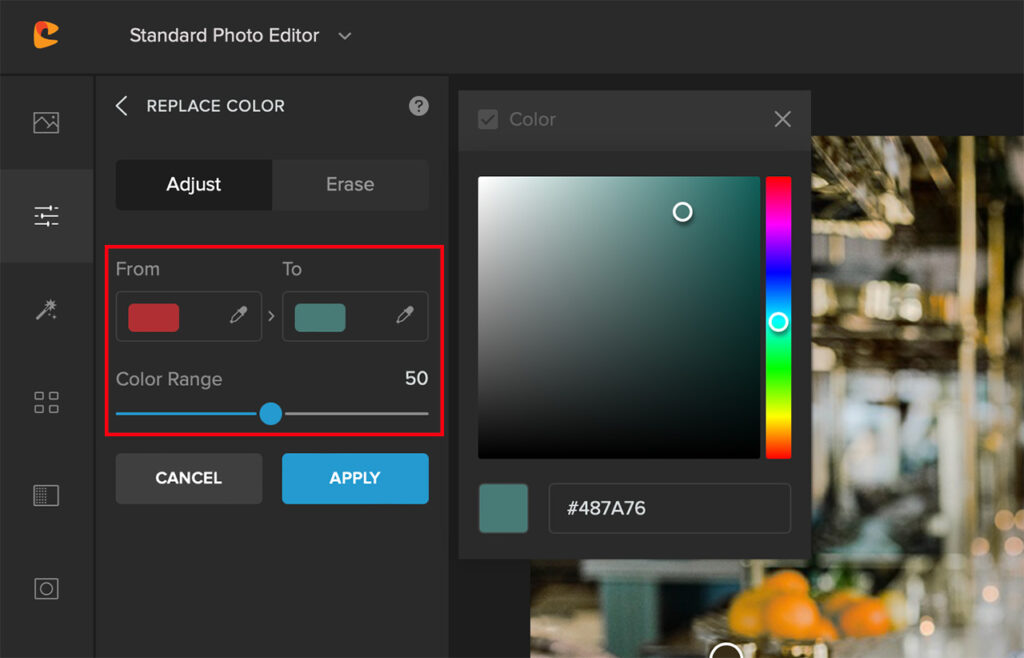Click the red From color swatch

tap(153, 317)
